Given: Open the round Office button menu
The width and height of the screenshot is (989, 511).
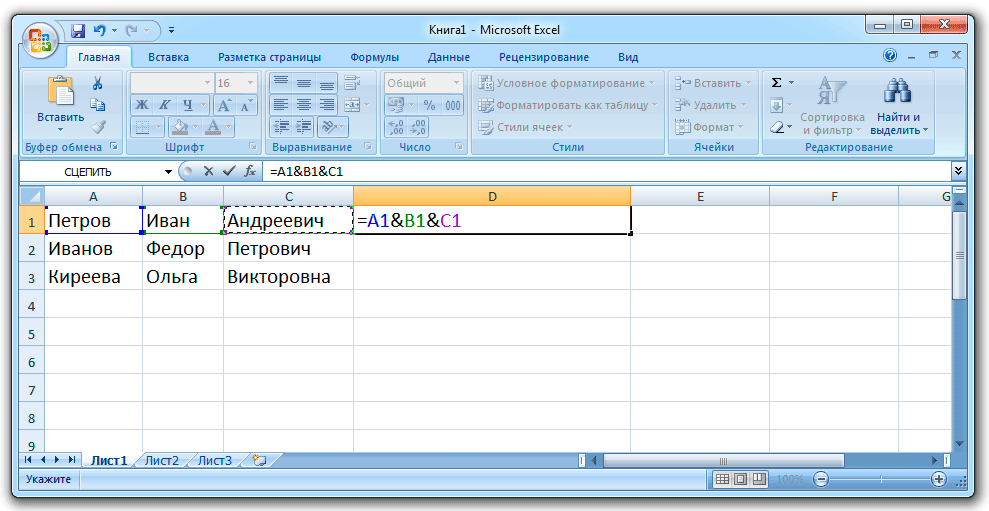Looking at the screenshot, I should 41,39.
